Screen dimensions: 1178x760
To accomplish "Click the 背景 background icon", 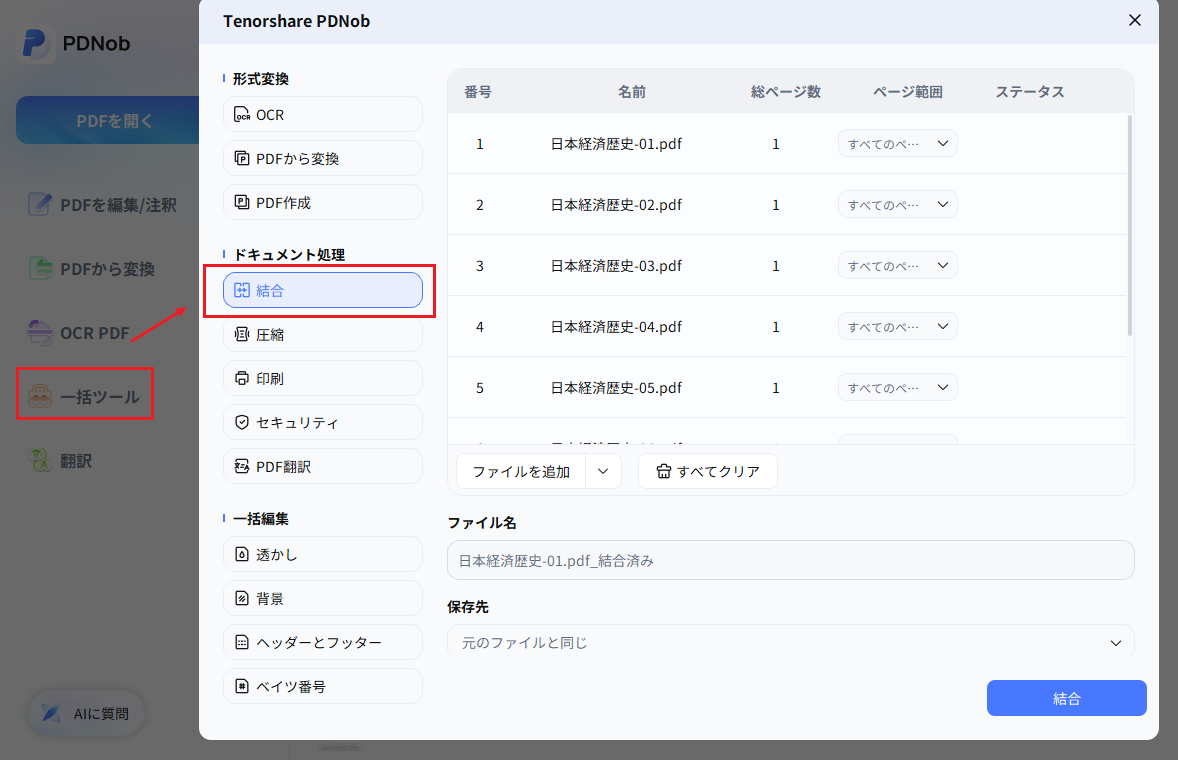I will coord(242,599).
